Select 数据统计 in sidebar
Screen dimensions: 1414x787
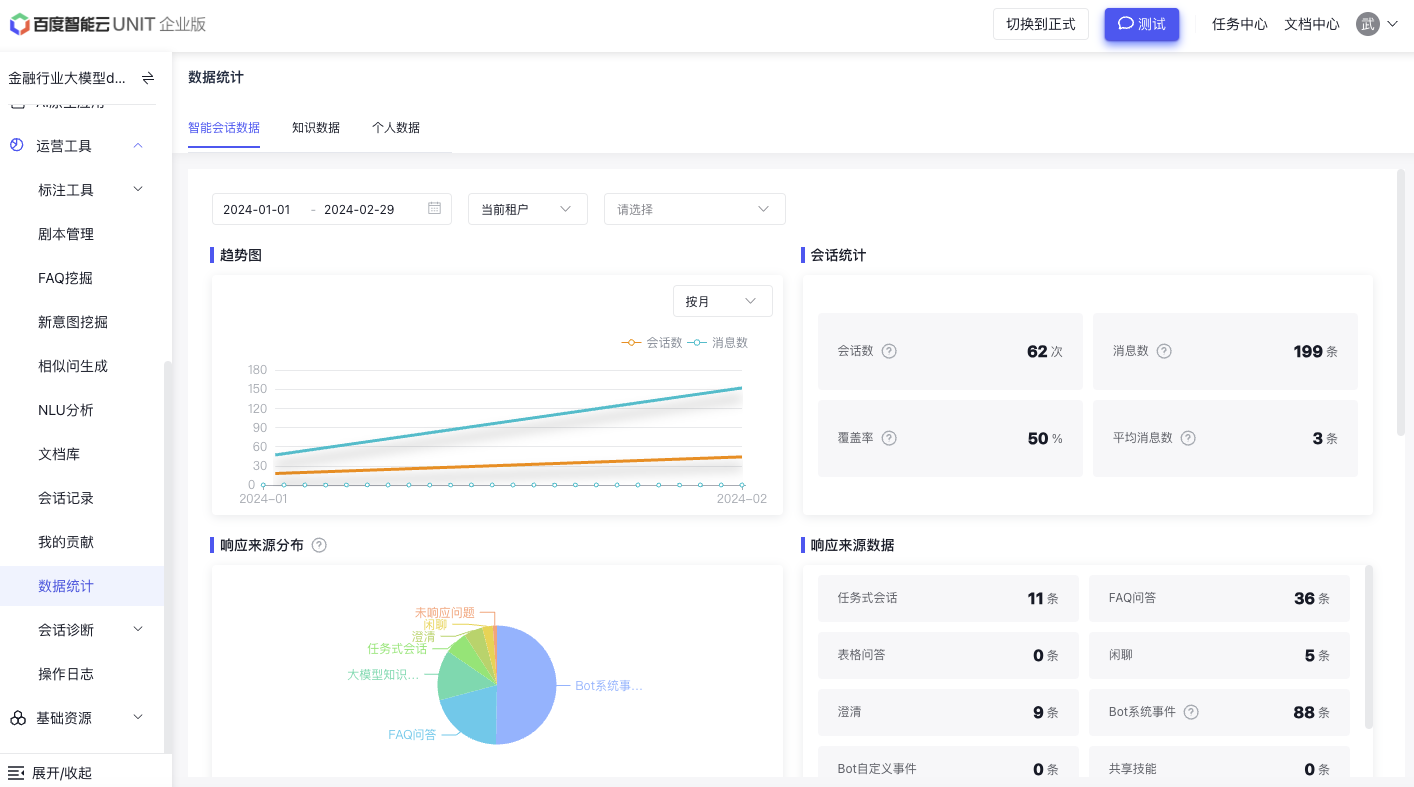[82, 586]
